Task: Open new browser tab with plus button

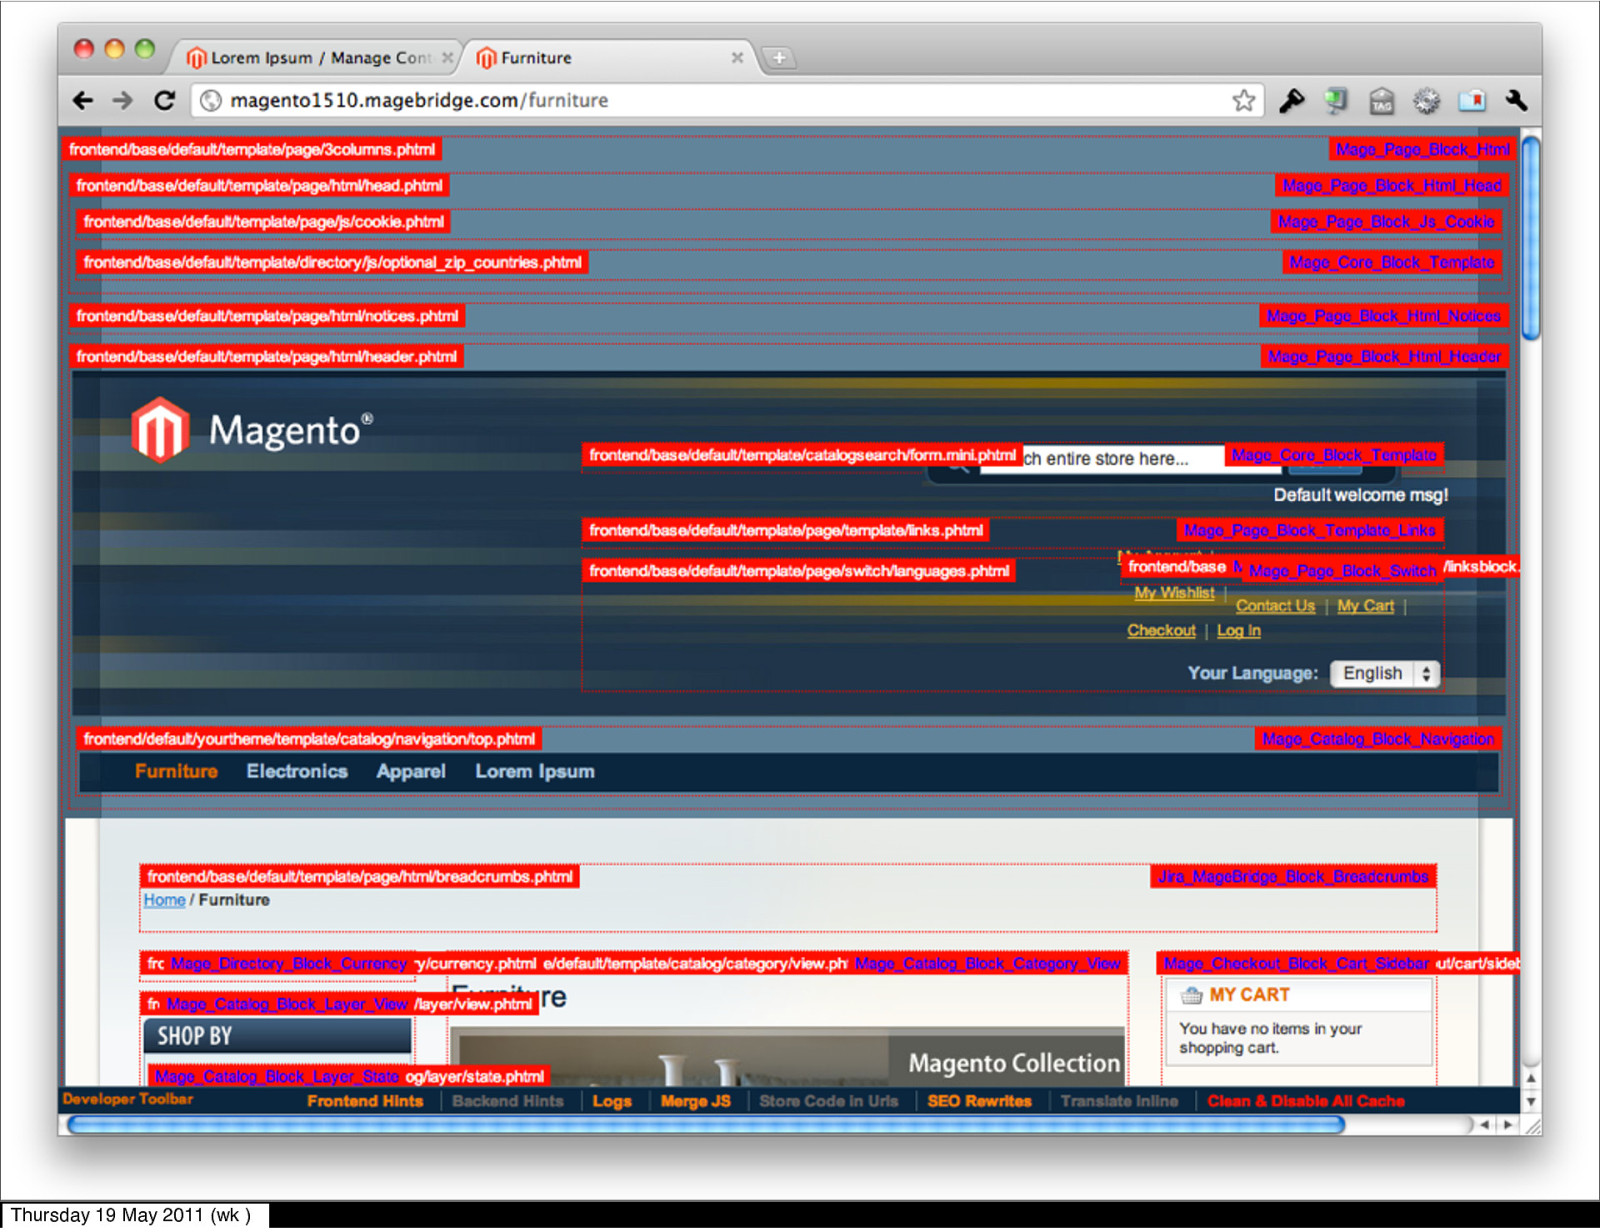Action: pyautogui.click(x=779, y=58)
